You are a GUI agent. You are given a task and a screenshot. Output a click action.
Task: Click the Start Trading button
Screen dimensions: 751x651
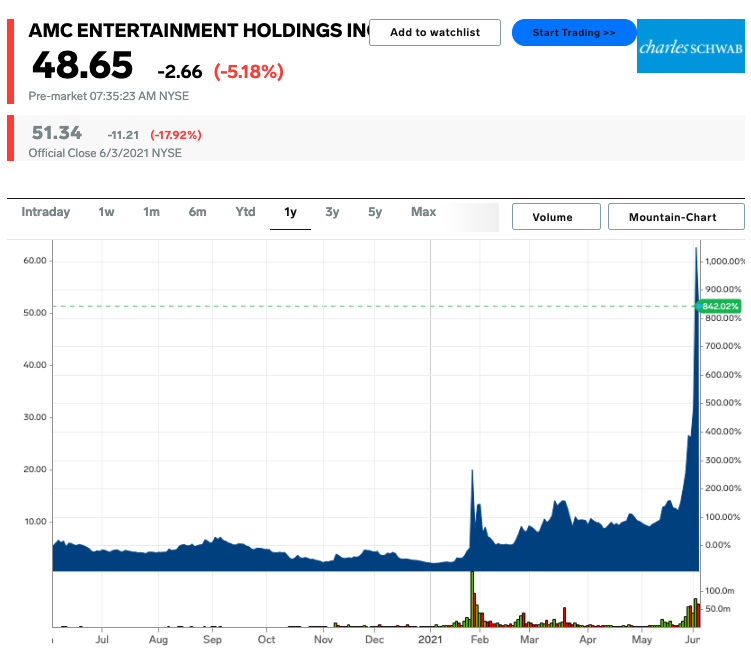click(574, 33)
